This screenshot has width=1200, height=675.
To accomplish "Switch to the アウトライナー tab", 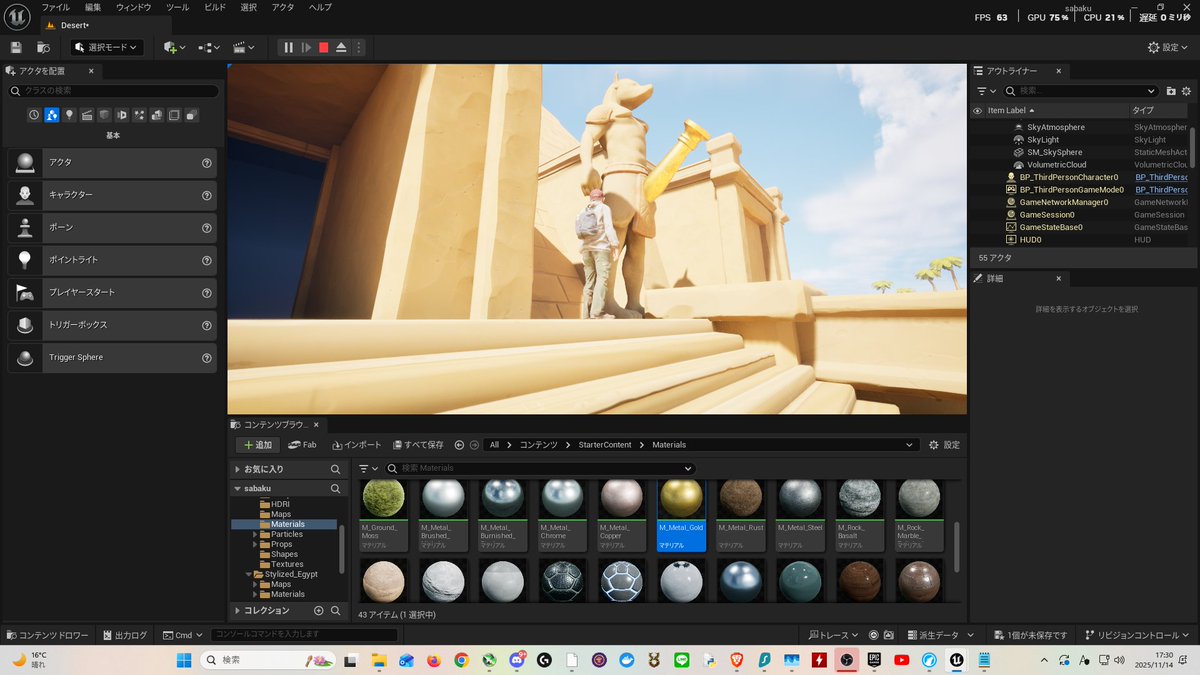I will [x=1010, y=70].
